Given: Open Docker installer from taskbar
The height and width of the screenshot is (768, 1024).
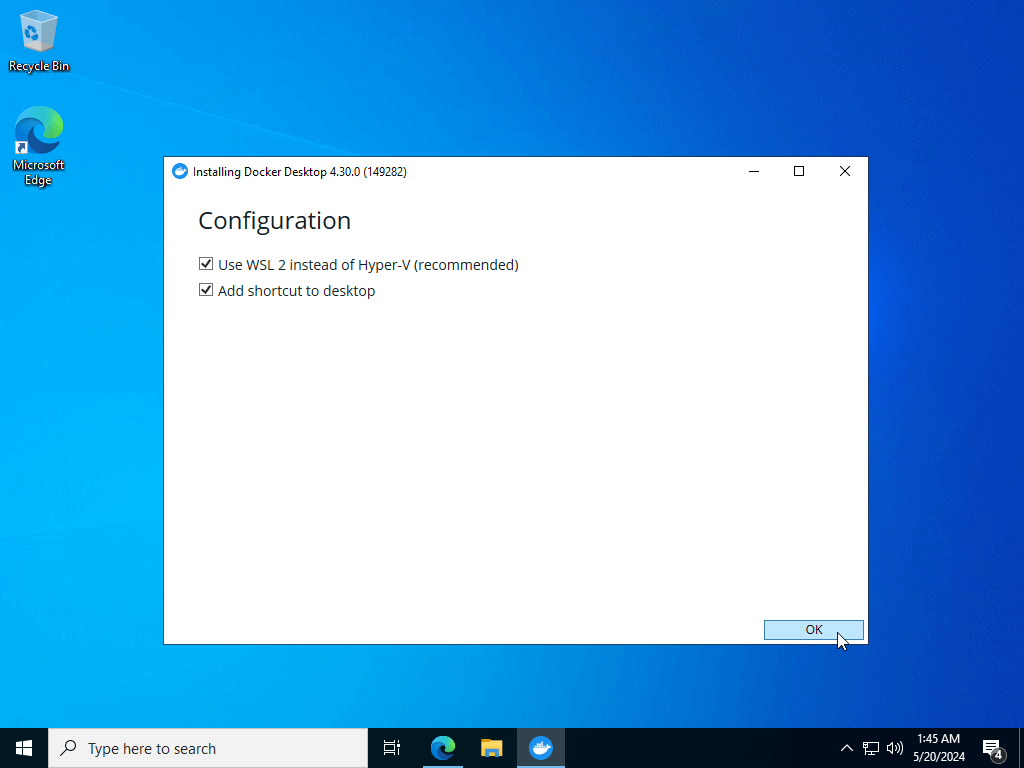Looking at the screenshot, I should (541, 748).
